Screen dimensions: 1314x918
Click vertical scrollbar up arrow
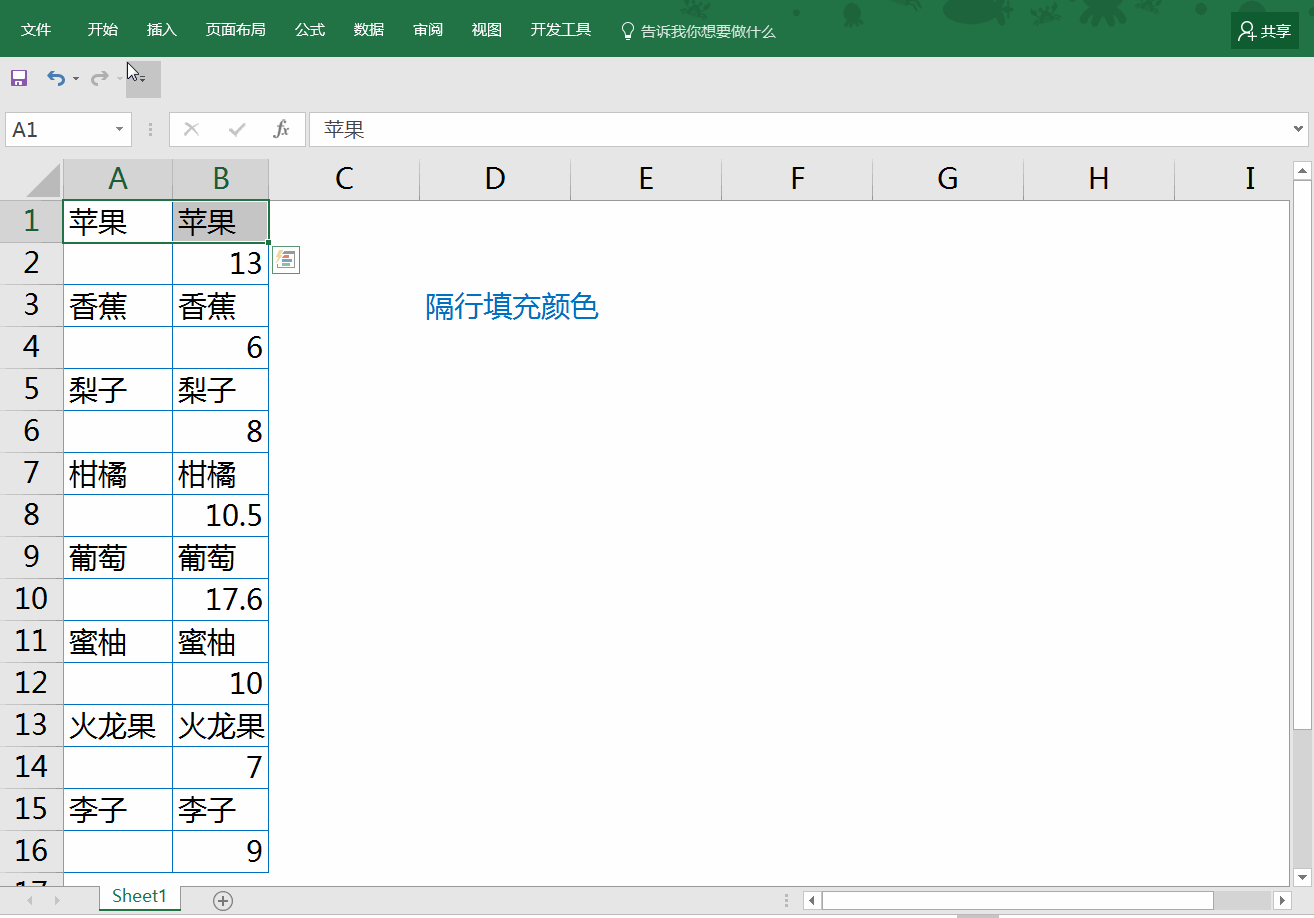point(1302,171)
